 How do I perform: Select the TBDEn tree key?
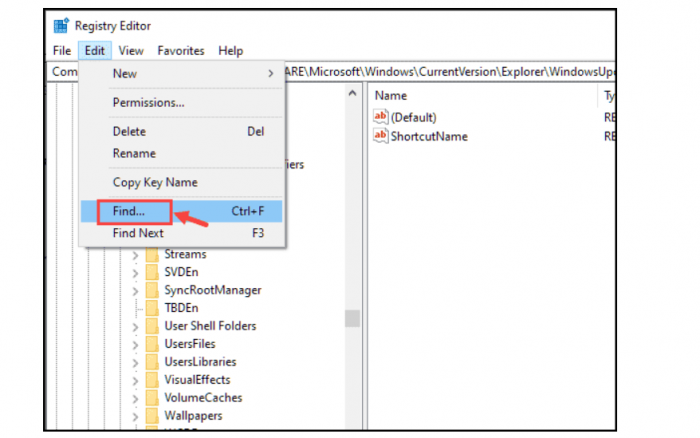click(x=181, y=308)
